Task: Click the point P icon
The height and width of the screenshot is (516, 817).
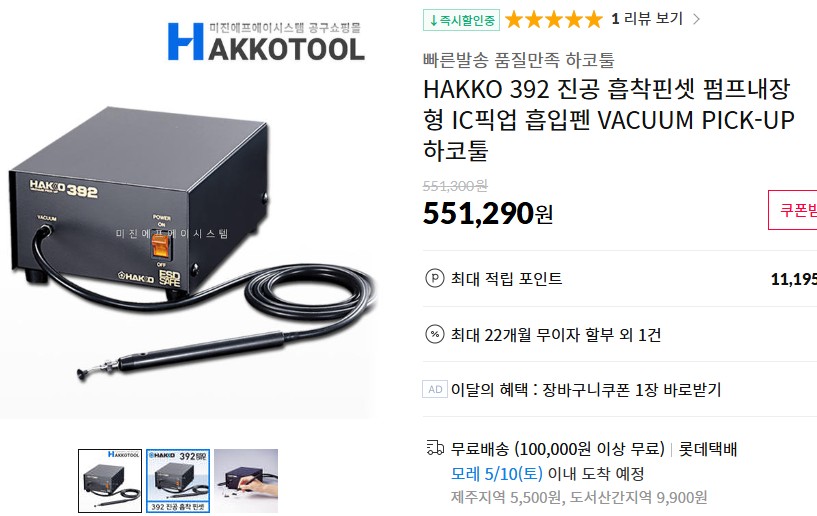Action: click(435, 278)
